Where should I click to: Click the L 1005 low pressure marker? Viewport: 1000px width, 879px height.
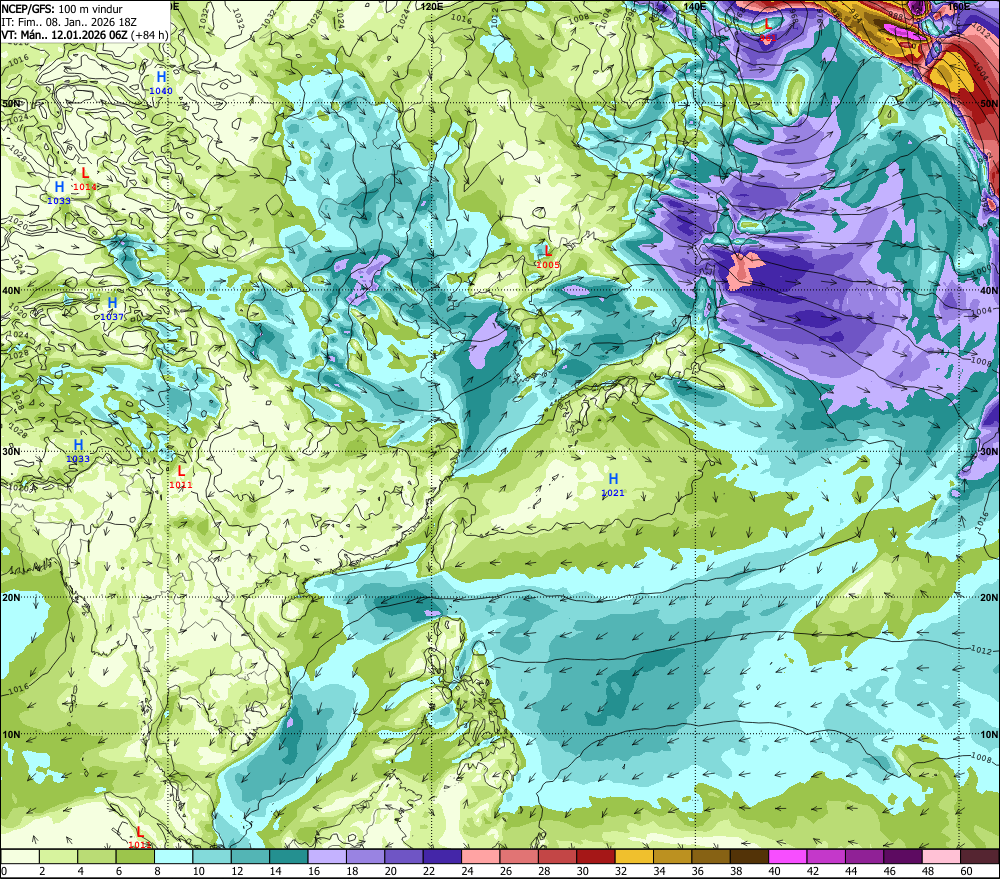click(548, 257)
